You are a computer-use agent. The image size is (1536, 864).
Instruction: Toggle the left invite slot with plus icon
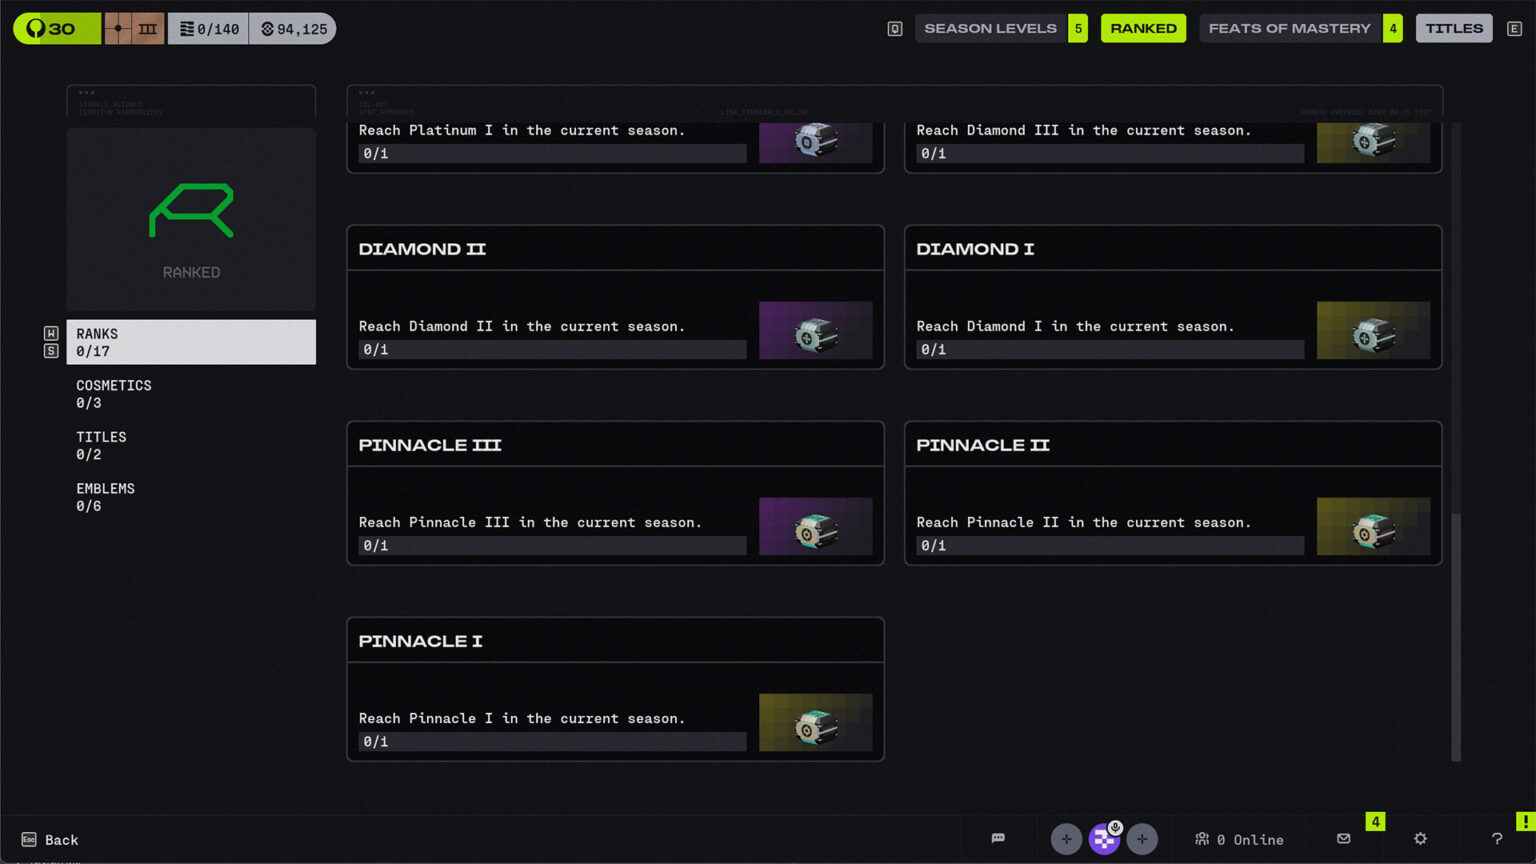pyautogui.click(x=1066, y=839)
